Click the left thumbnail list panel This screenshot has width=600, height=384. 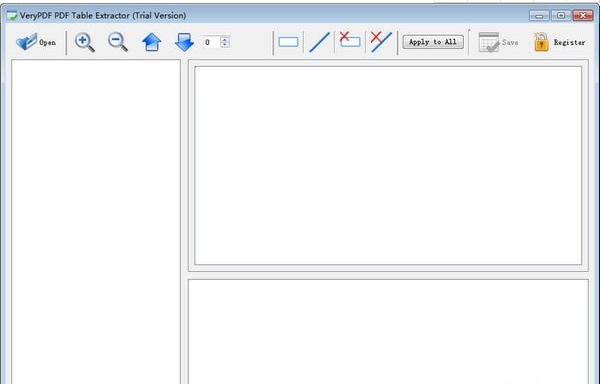tap(96, 222)
